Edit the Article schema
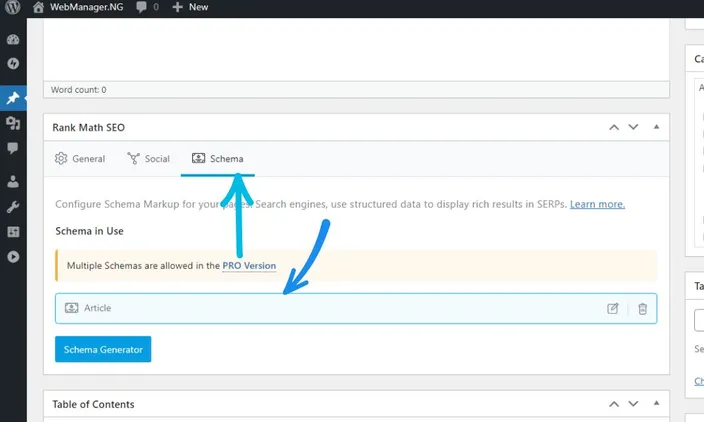Screen dimensions: 704x422 pos(613,308)
